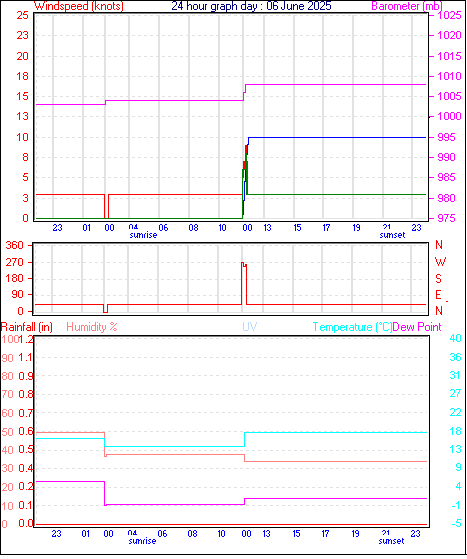
Task: Click the 0.4 rainfall axis value
Action: tap(26, 468)
